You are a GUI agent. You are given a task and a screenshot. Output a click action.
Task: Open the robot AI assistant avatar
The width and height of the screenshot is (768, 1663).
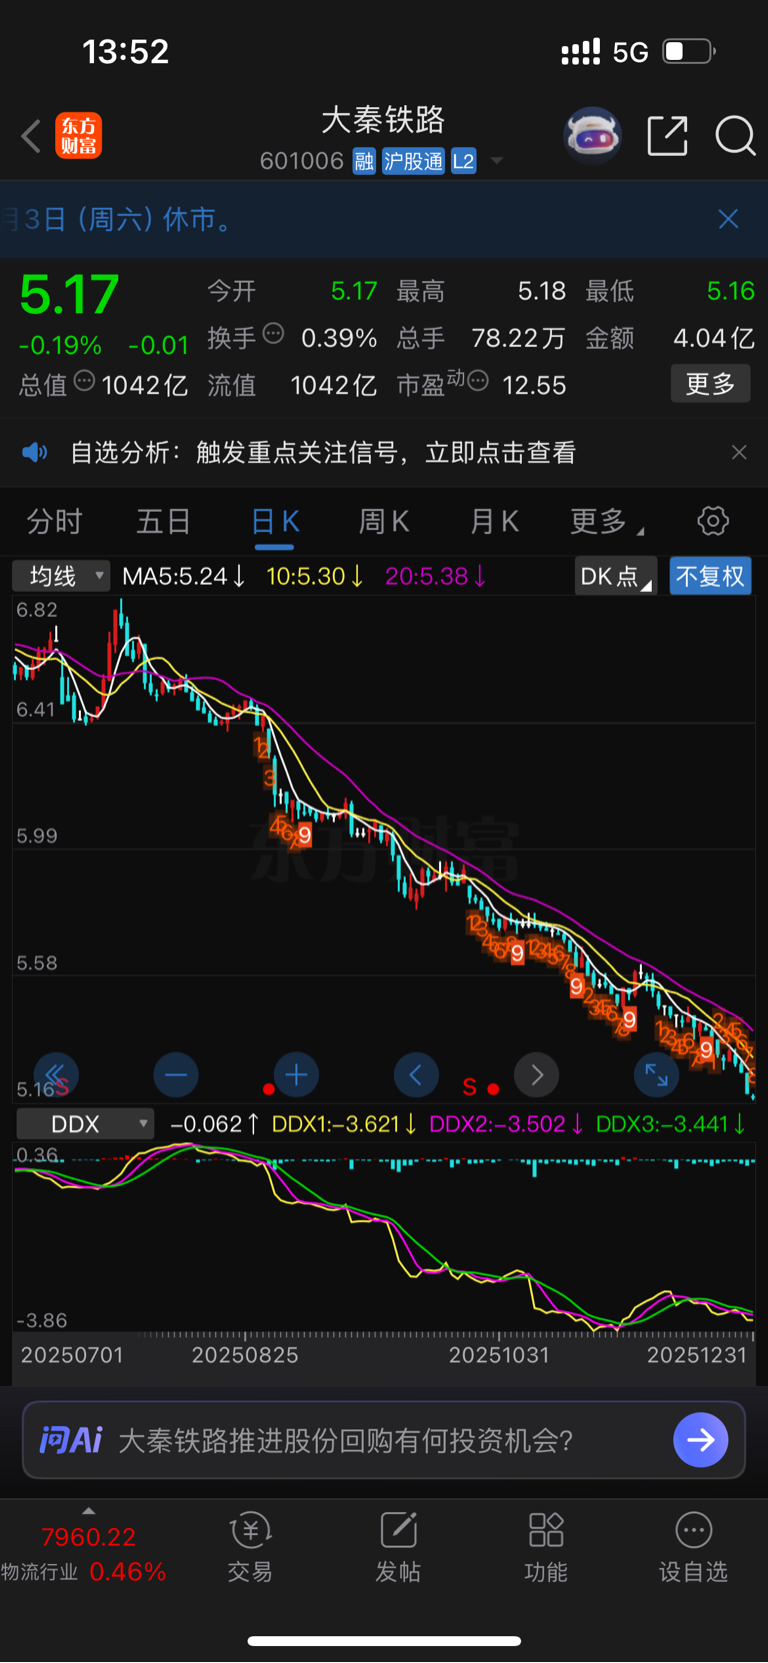[x=593, y=135]
